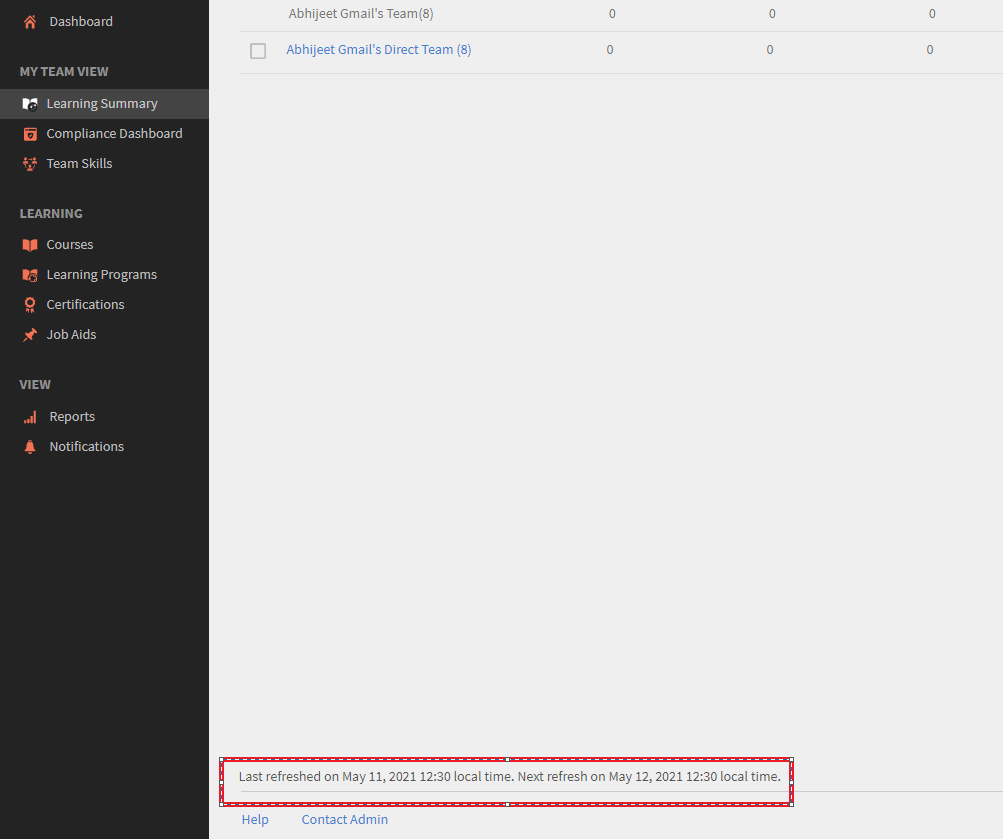Click the zero count for Abhijeet Gmail's Team

coord(610,12)
